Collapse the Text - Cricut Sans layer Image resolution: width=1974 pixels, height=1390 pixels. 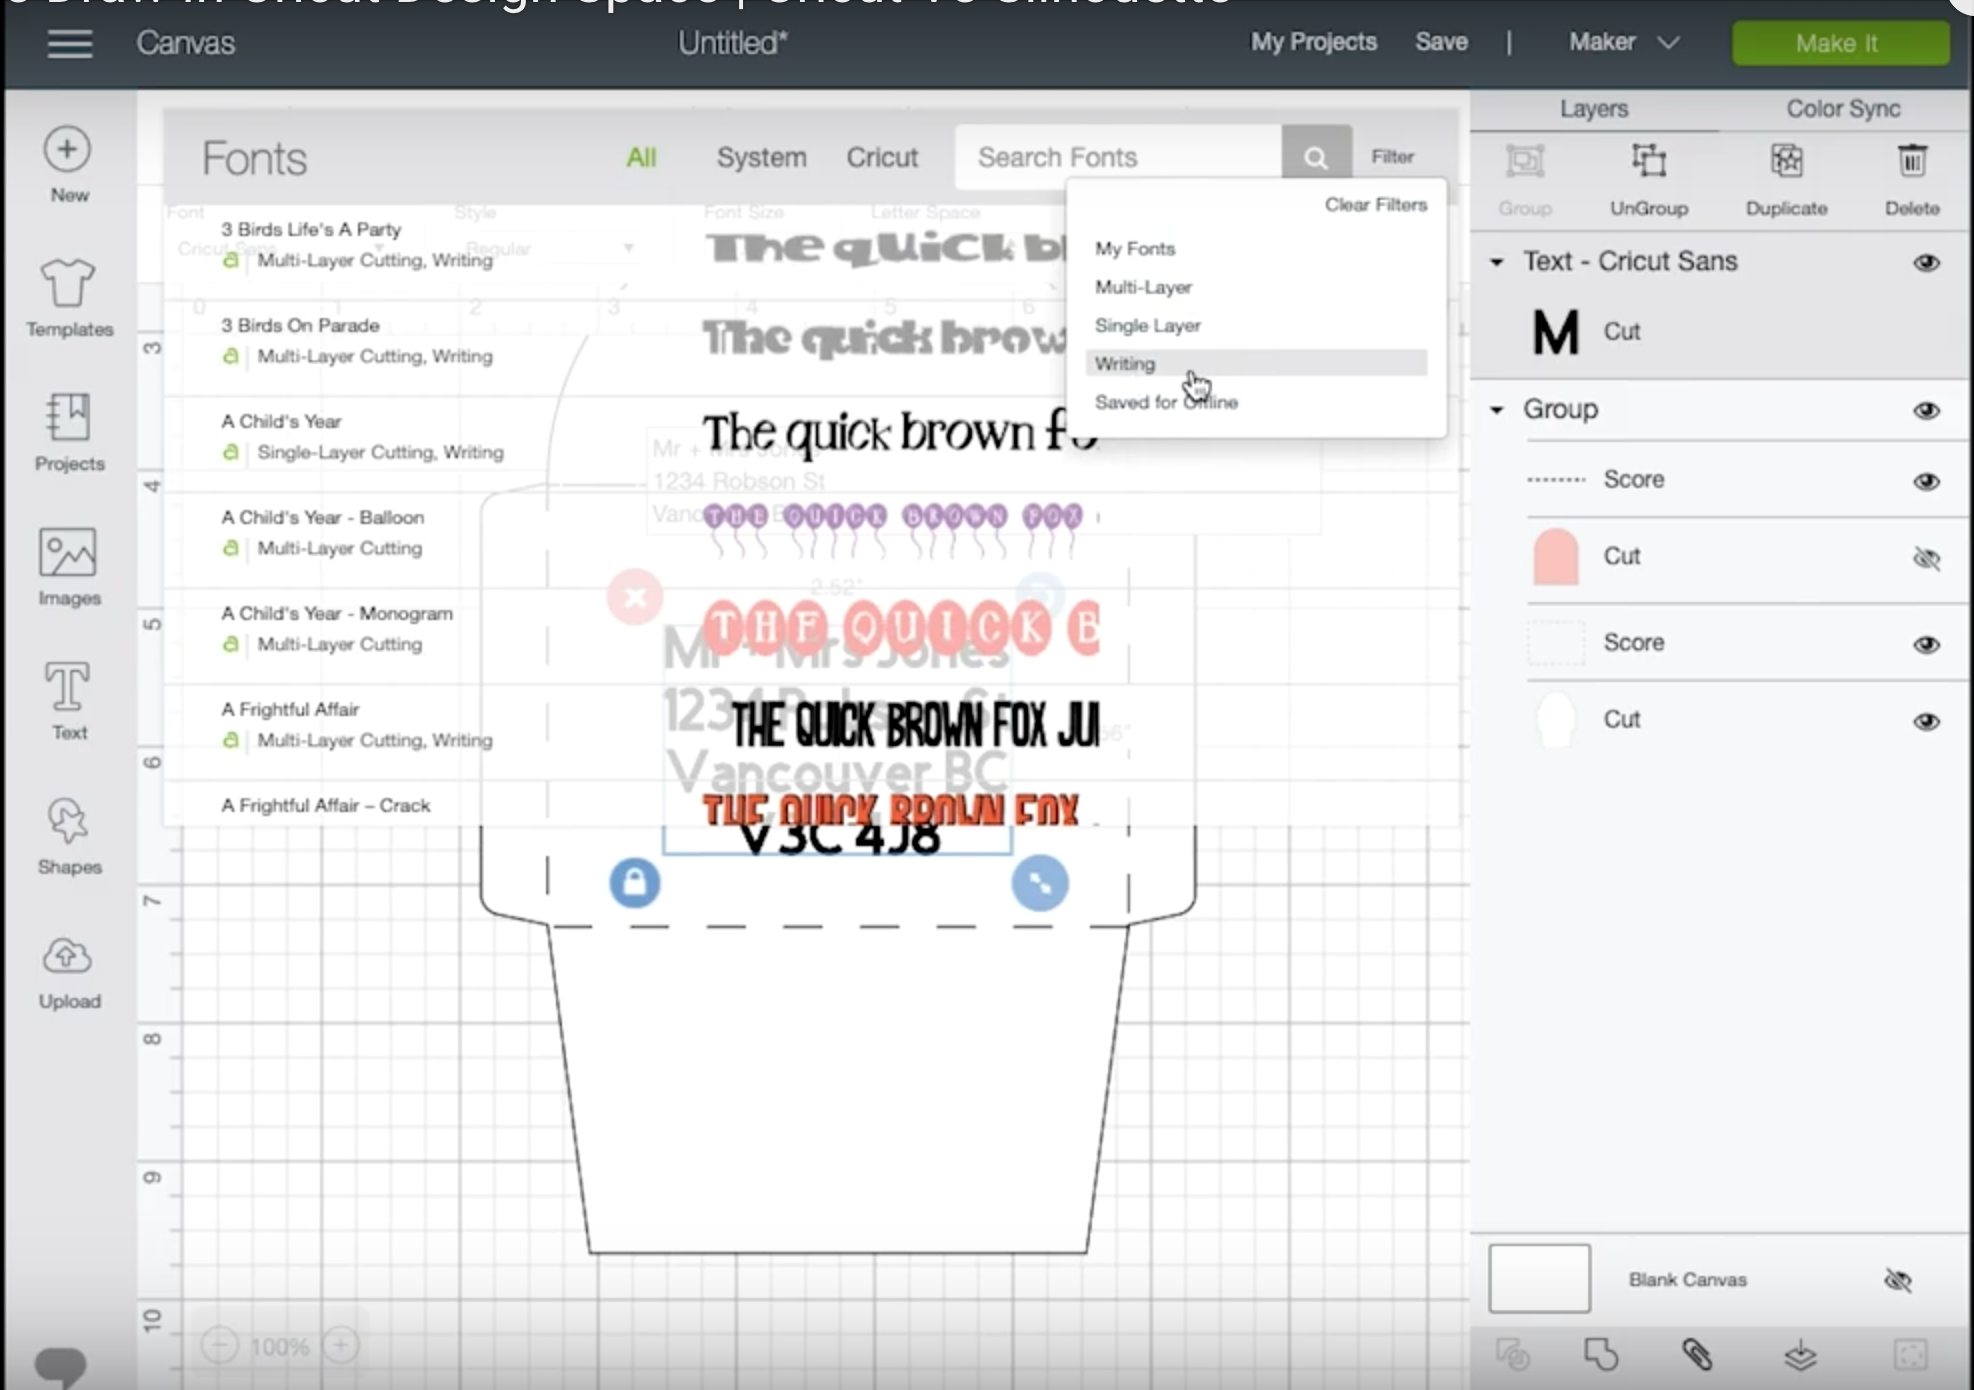click(1497, 262)
